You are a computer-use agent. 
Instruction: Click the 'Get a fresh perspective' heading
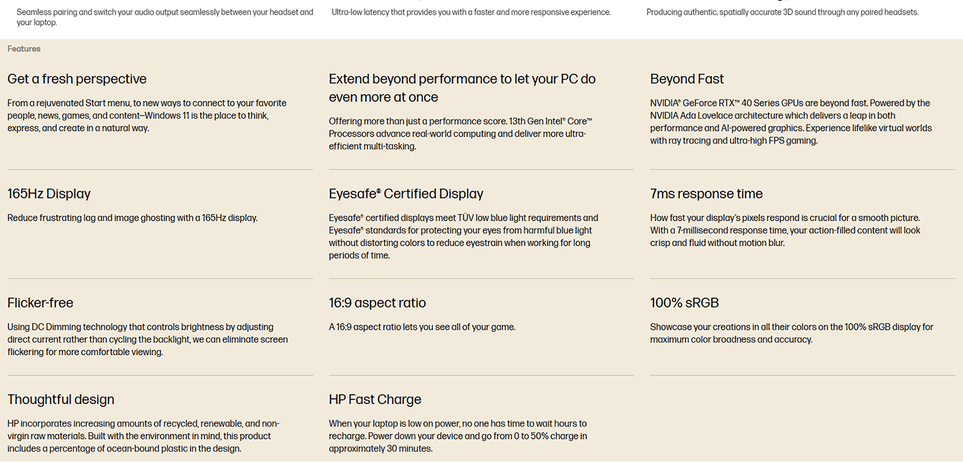[77, 79]
